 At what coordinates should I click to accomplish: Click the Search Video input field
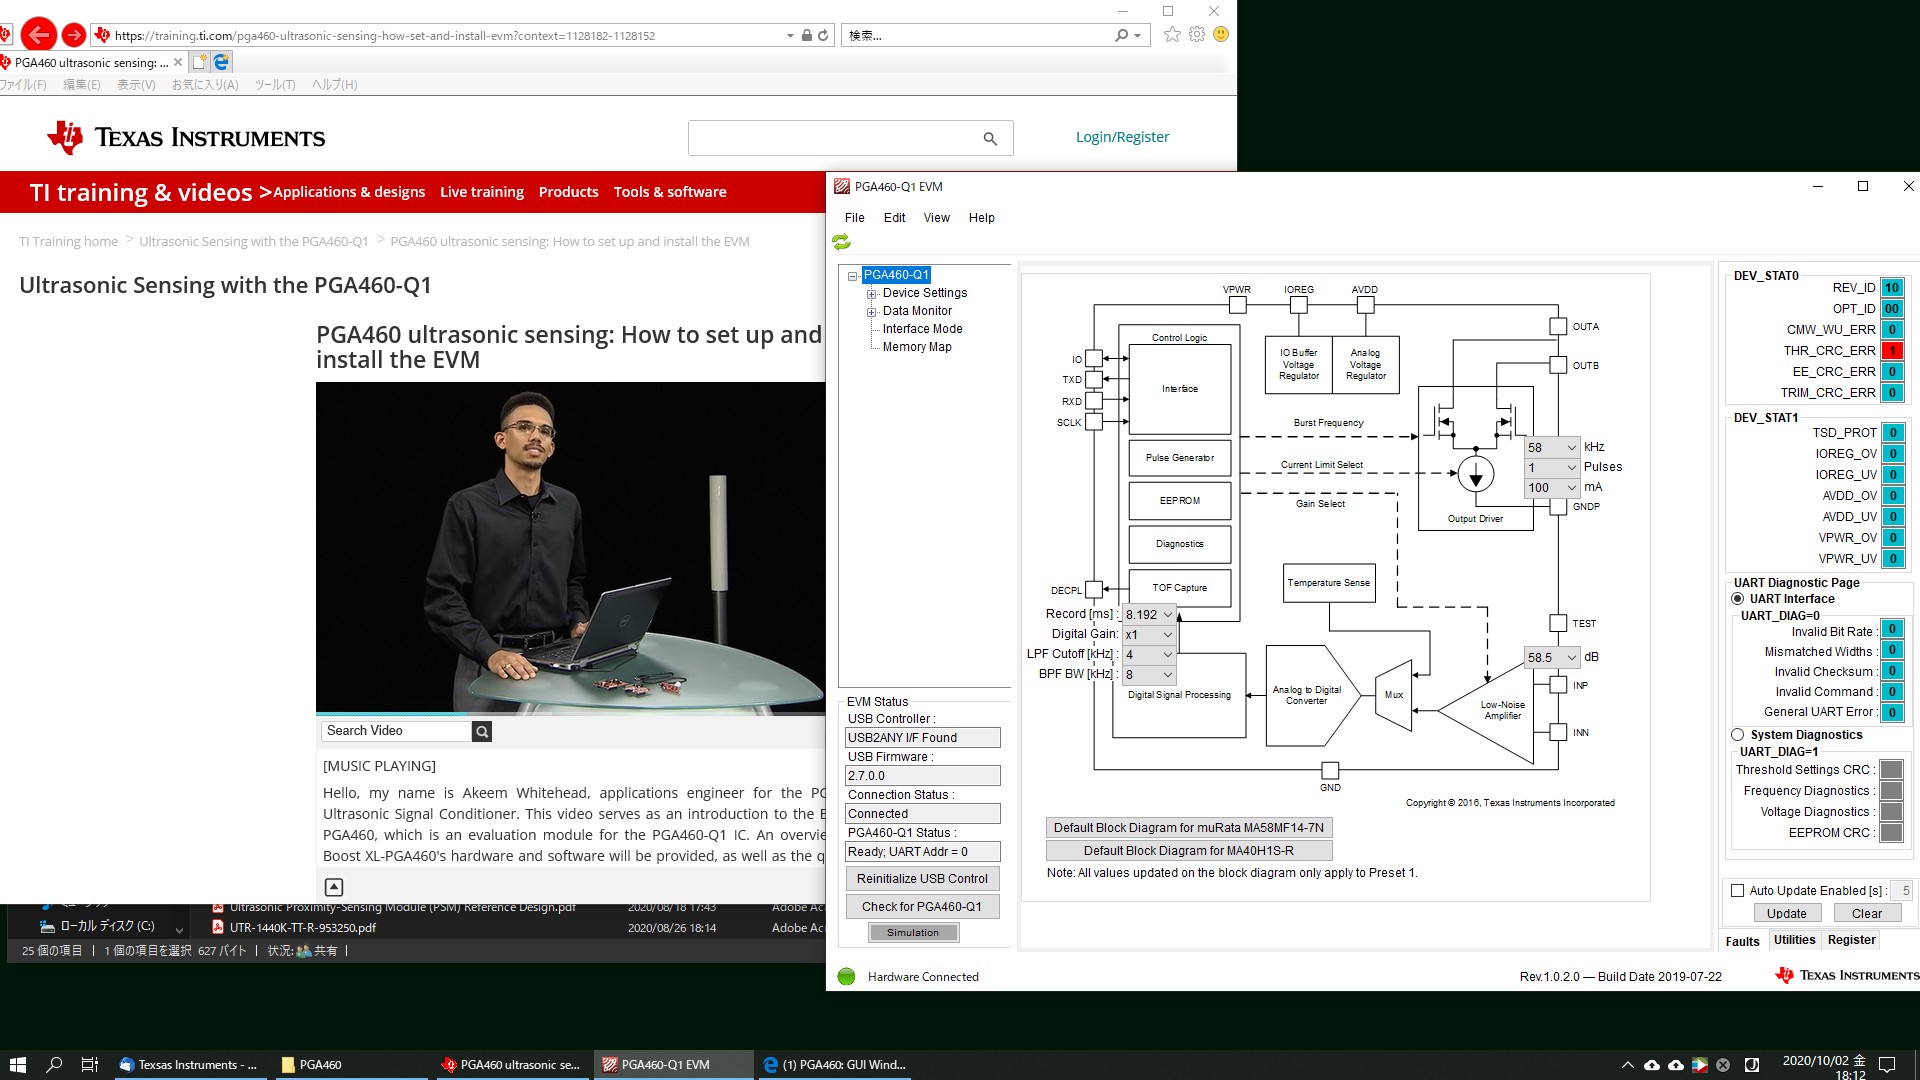point(396,731)
